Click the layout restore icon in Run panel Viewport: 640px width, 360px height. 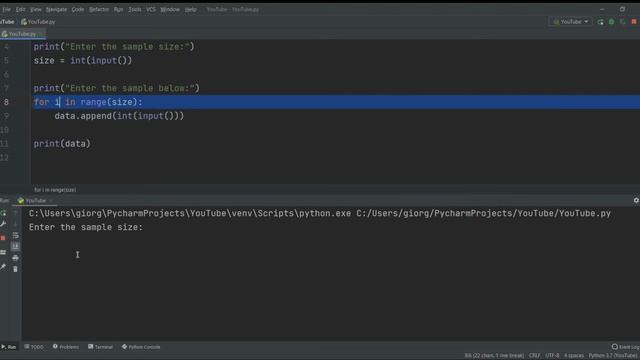tap(3, 253)
